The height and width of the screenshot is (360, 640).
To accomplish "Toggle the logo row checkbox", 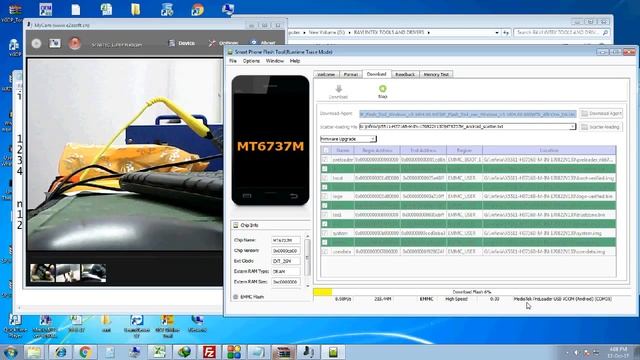I will click(x=325, y=196).
